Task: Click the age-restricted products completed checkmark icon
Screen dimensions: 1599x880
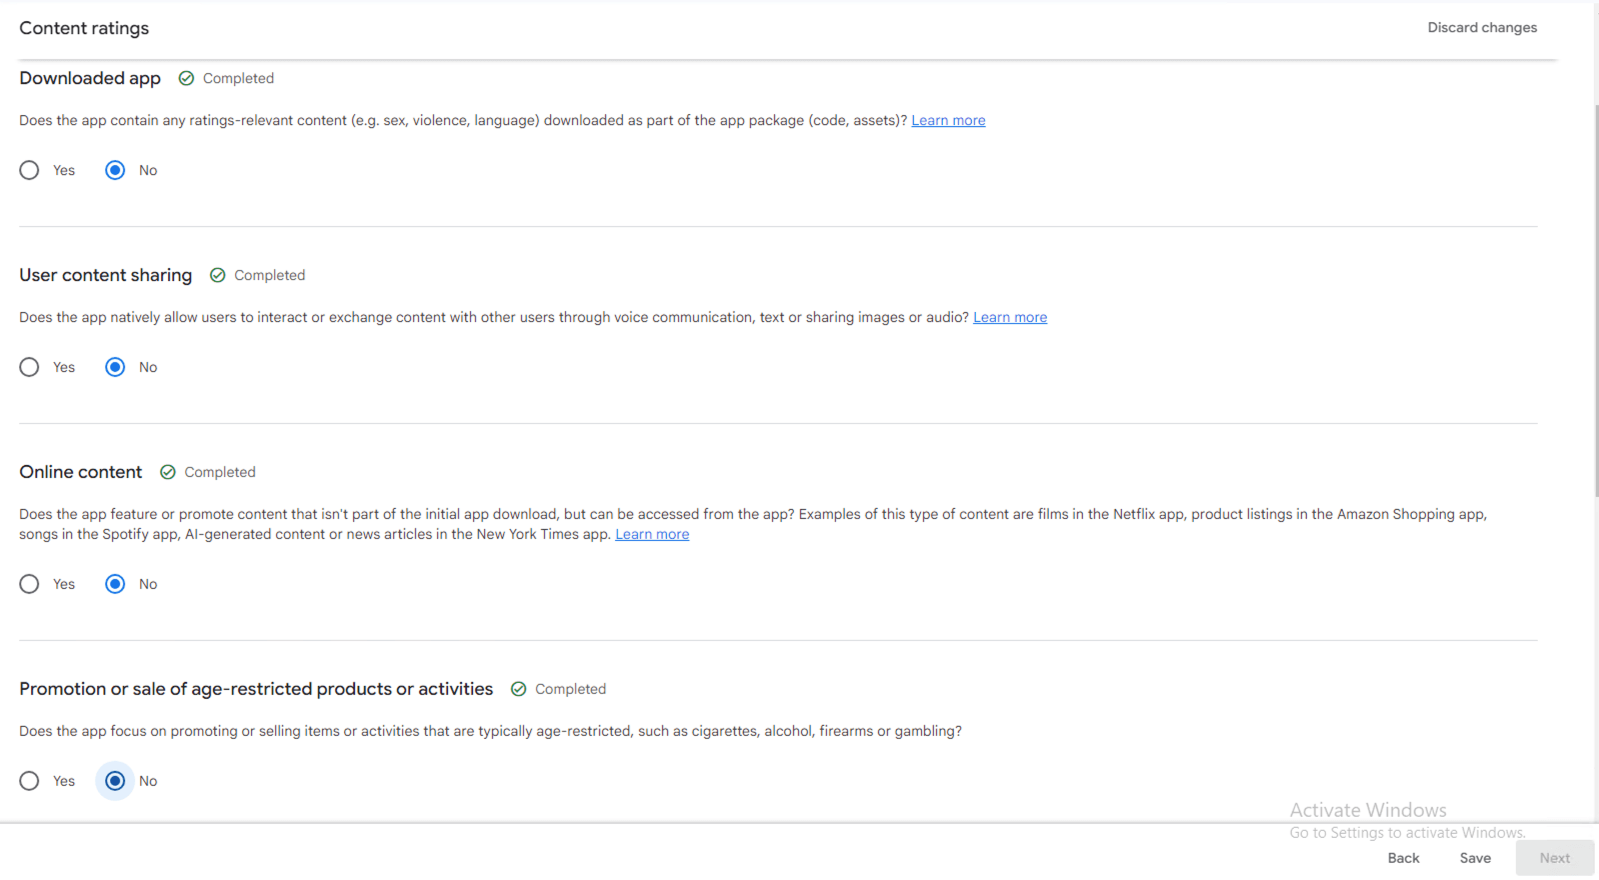Action: click(x=518, y=689)
